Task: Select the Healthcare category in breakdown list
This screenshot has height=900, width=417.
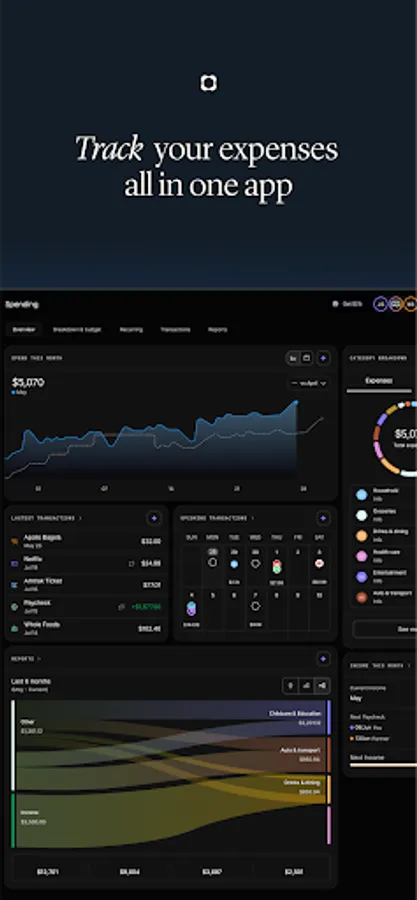Action: [x=383, y=556]
